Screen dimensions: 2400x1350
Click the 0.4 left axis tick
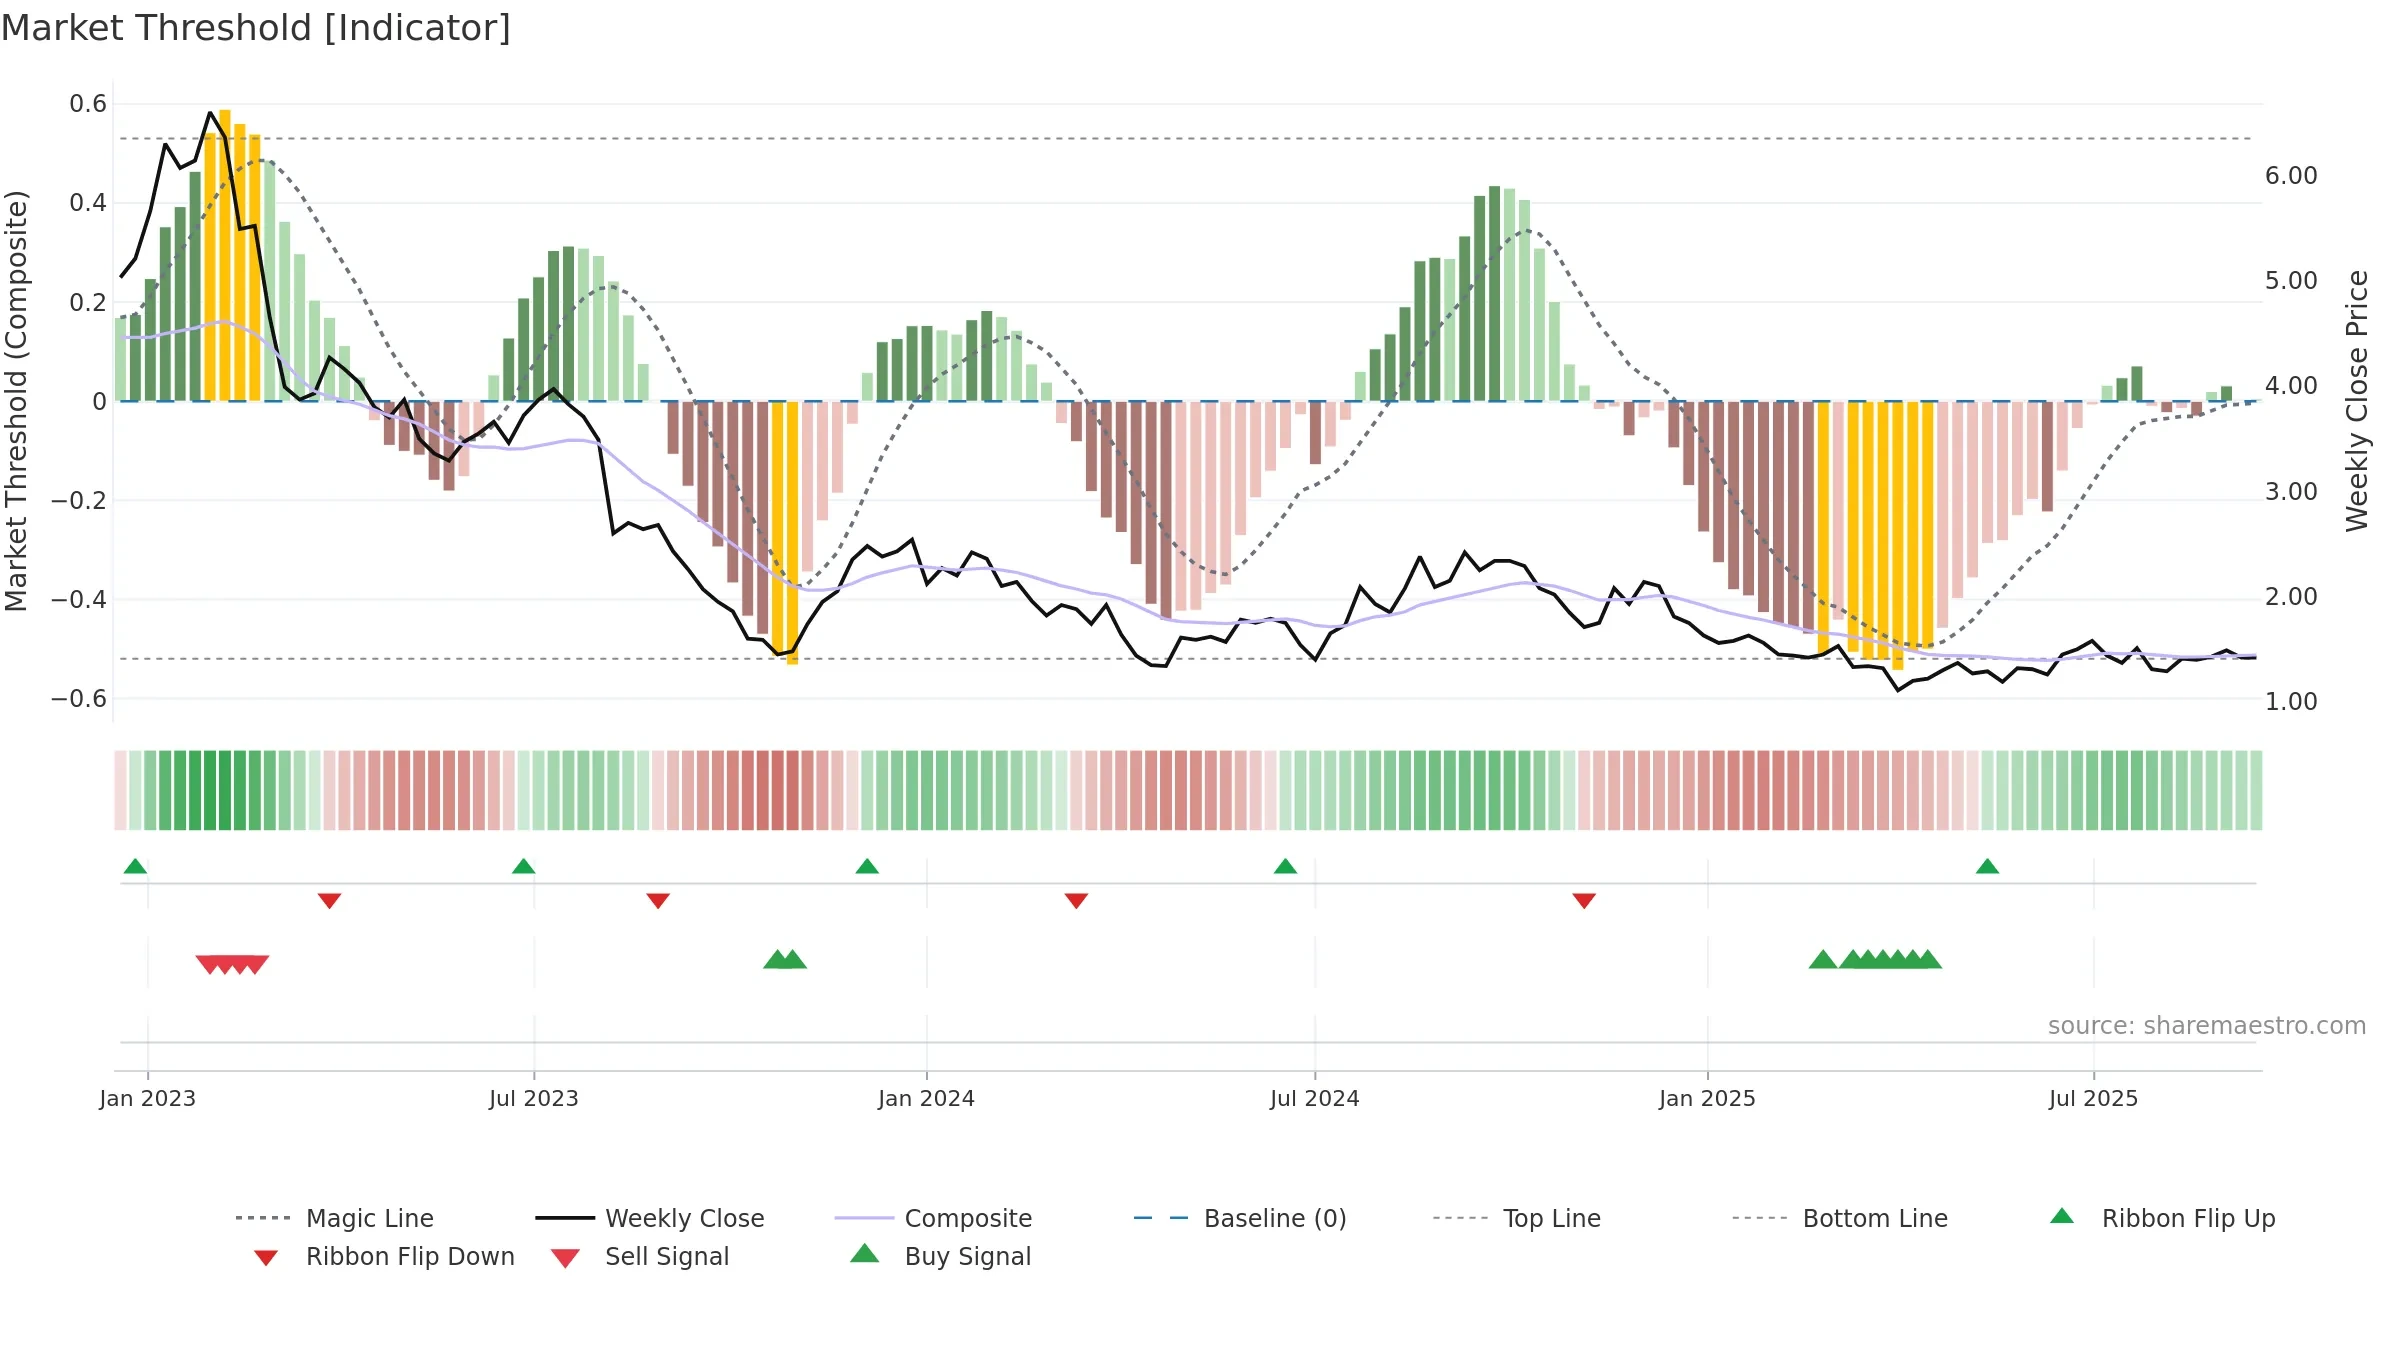pos(88,203)
